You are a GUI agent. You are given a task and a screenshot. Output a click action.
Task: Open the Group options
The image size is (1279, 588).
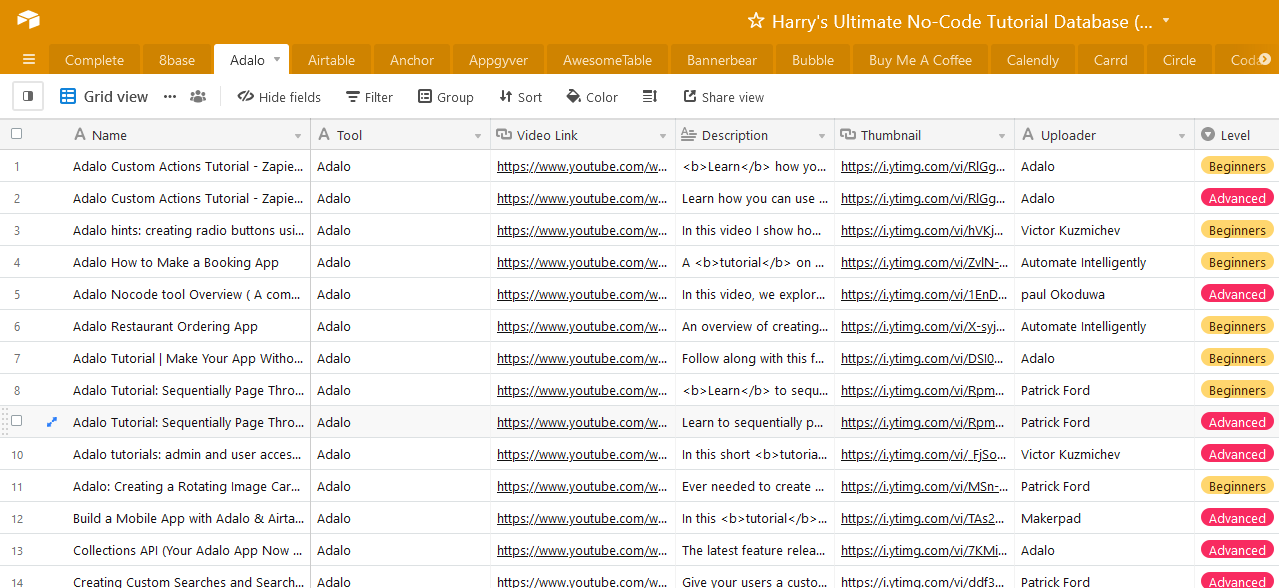[445, 97]
